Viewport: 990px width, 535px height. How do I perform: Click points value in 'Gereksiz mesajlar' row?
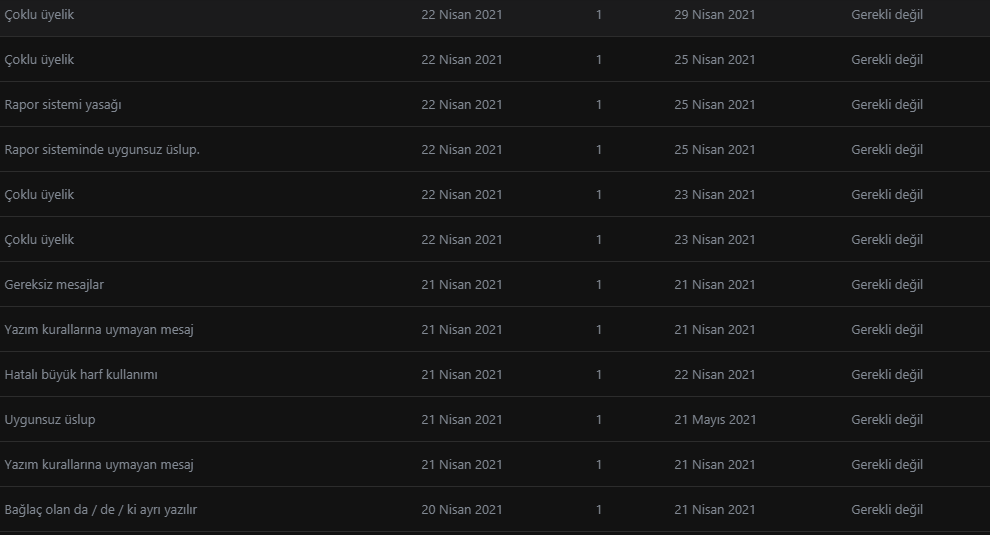(599, 285)
